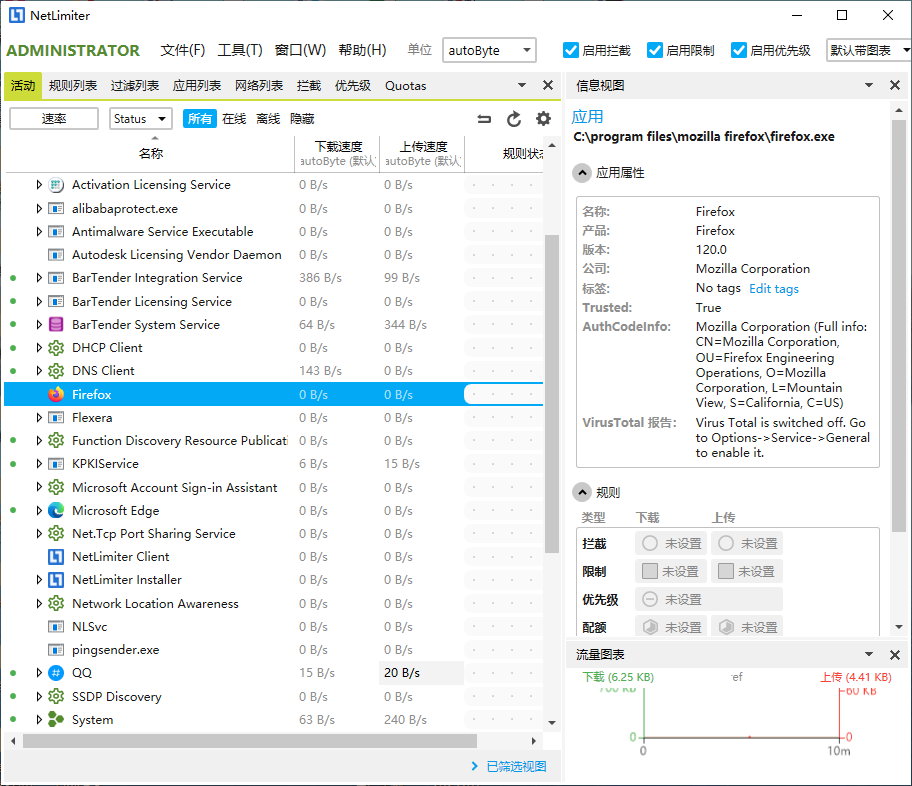The image size is (912, 786).
Task: Filter by 离线 apps
Action: tap(268, 119)
